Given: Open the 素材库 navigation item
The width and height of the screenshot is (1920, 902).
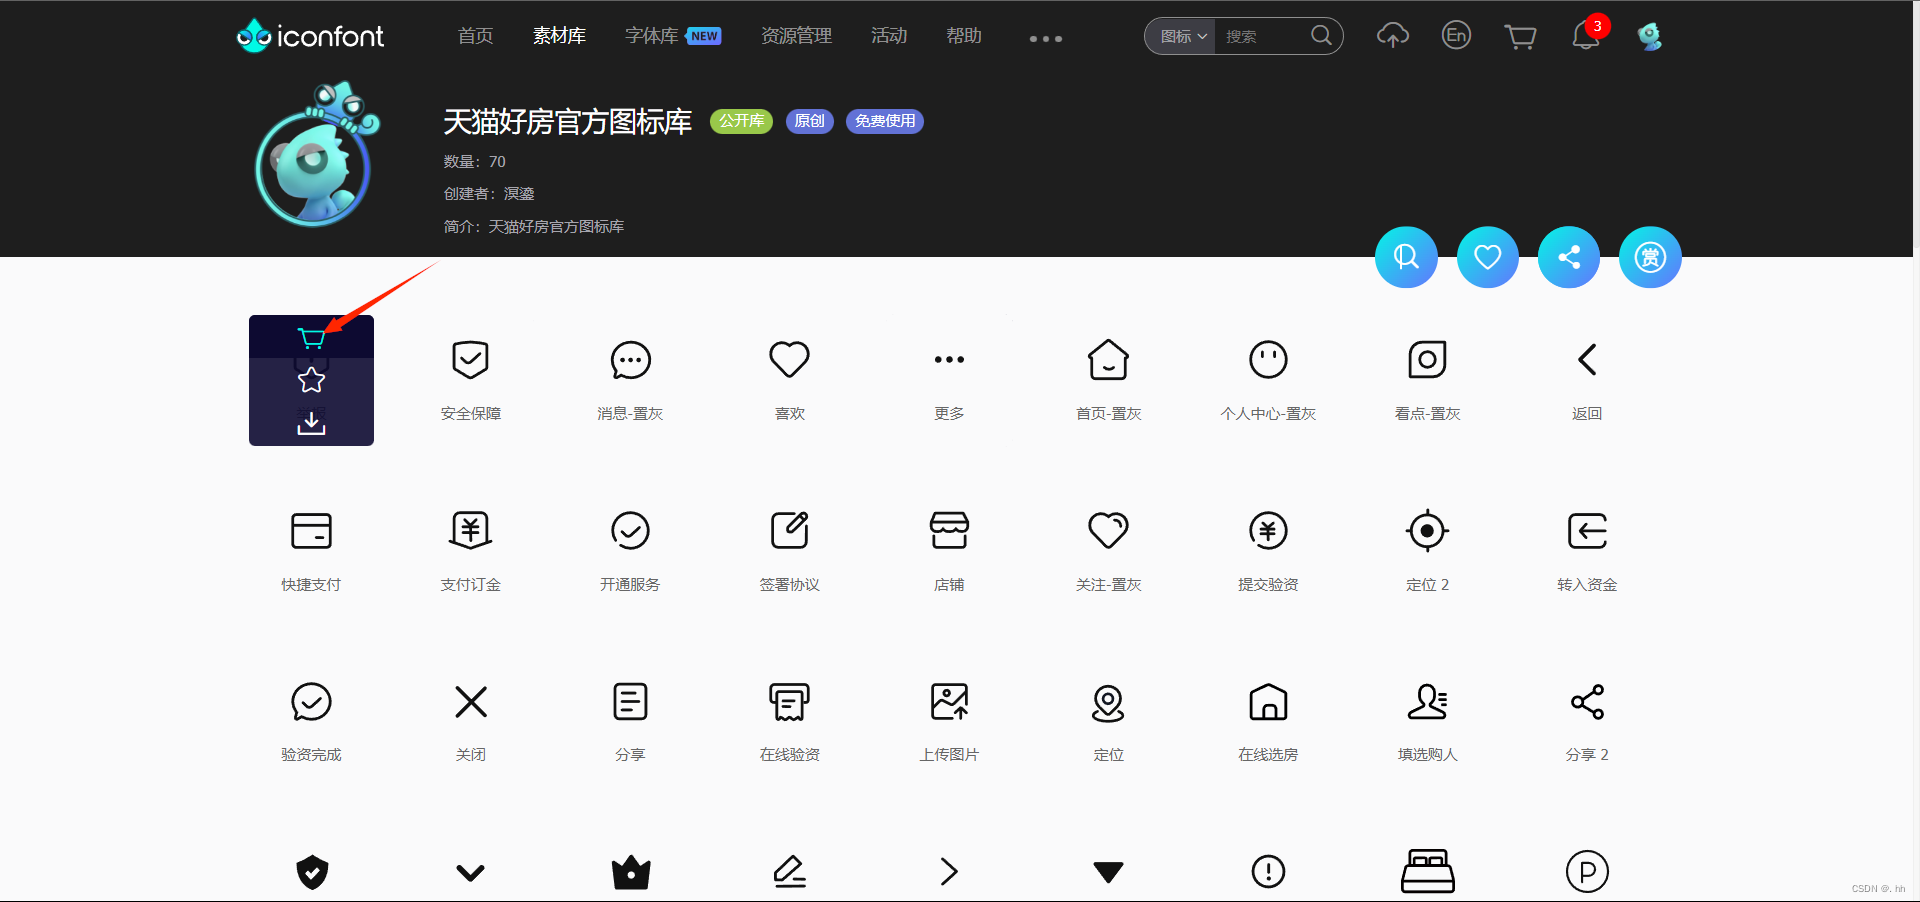Looking at the screenshot, I should click(x=559, y=36).
